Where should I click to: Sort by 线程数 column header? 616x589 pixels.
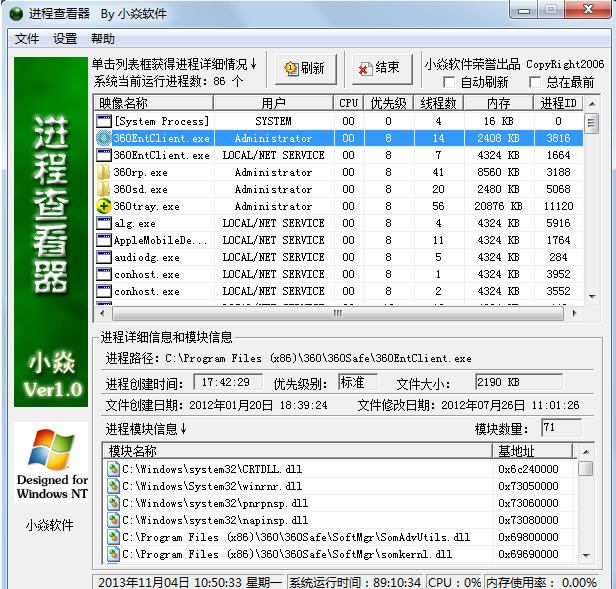[438, 103]
